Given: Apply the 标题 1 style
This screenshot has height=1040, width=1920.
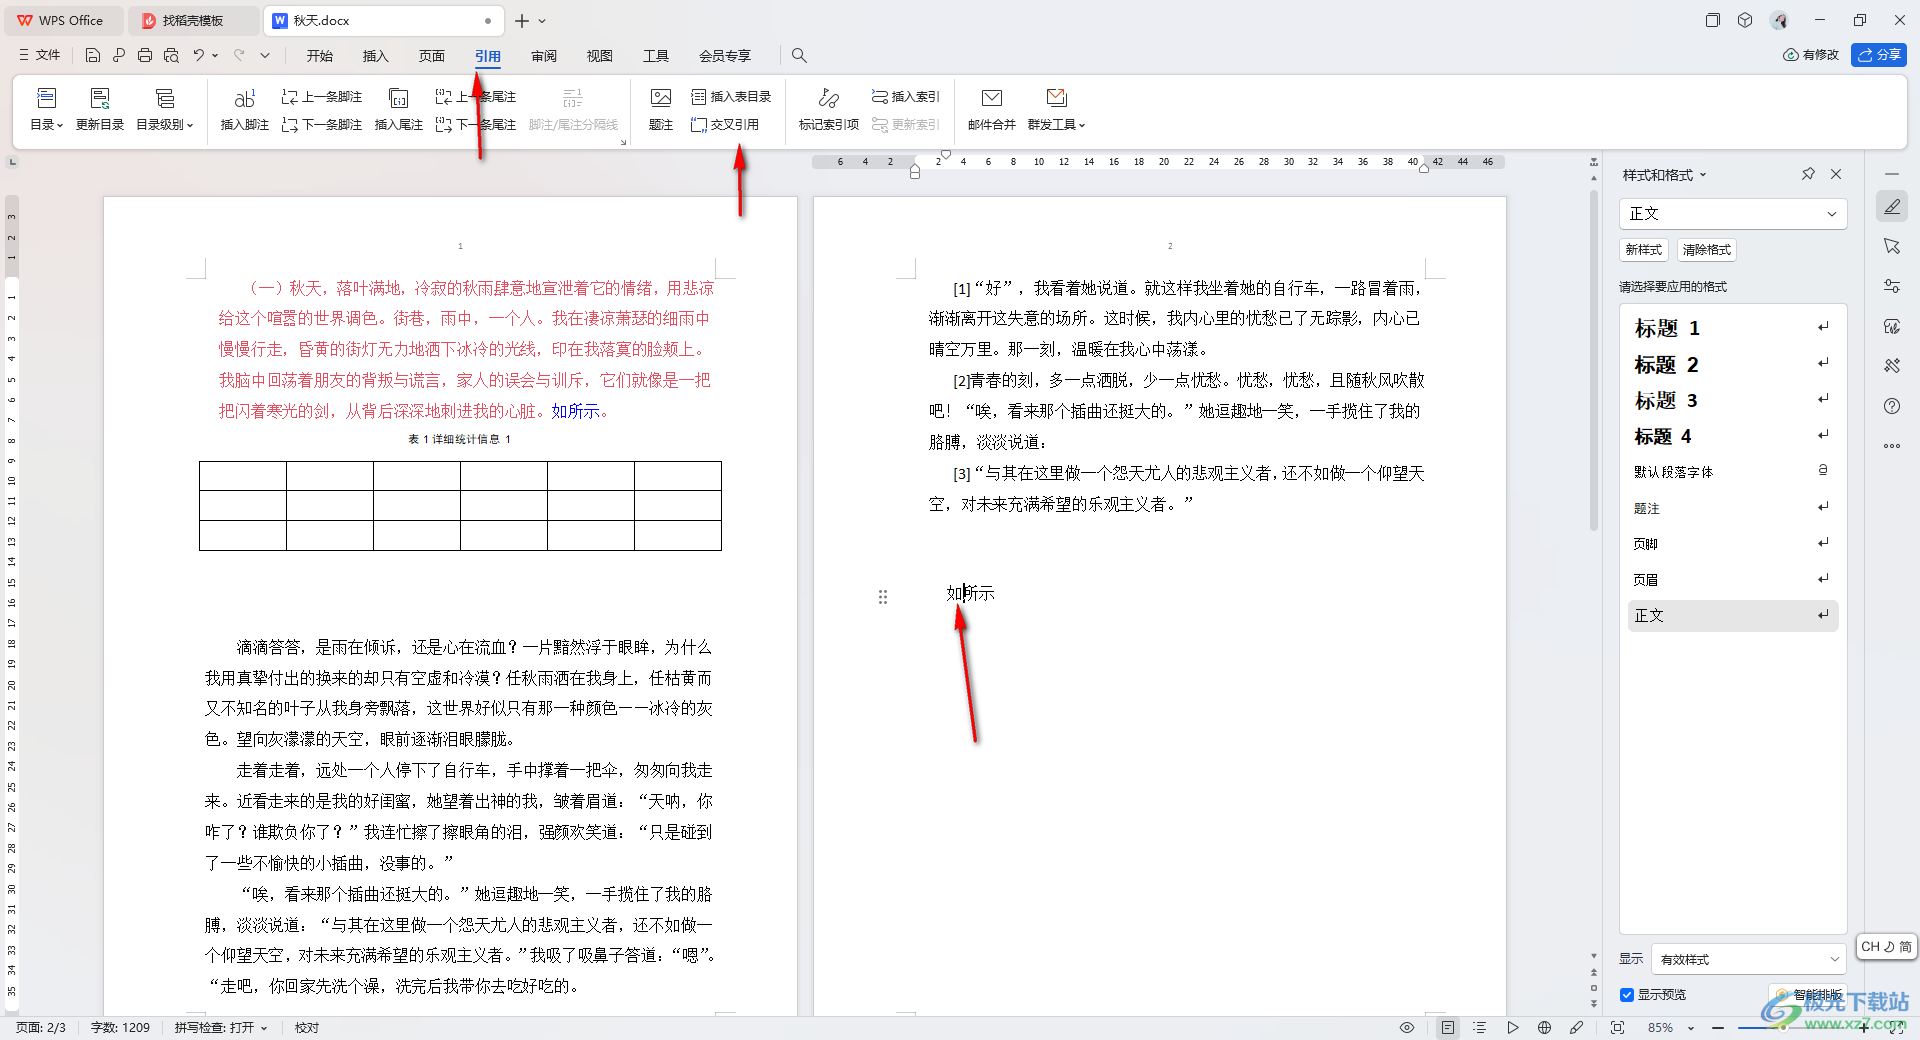Looking at the screenshot, I should click(x=1732, y=328).
